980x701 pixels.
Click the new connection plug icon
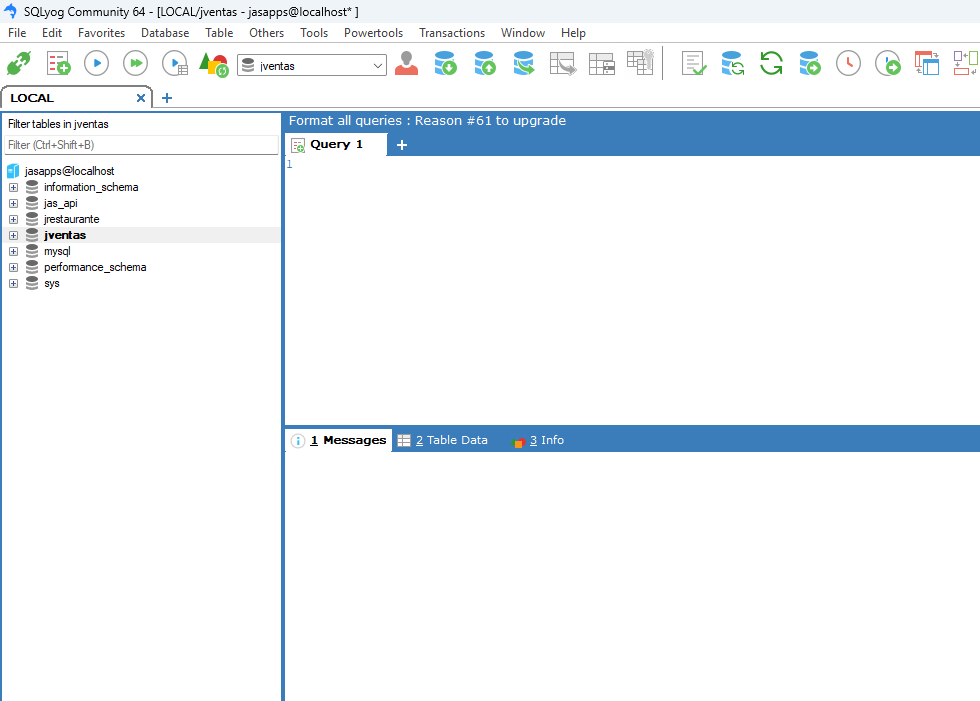click(x=19, y=64)
